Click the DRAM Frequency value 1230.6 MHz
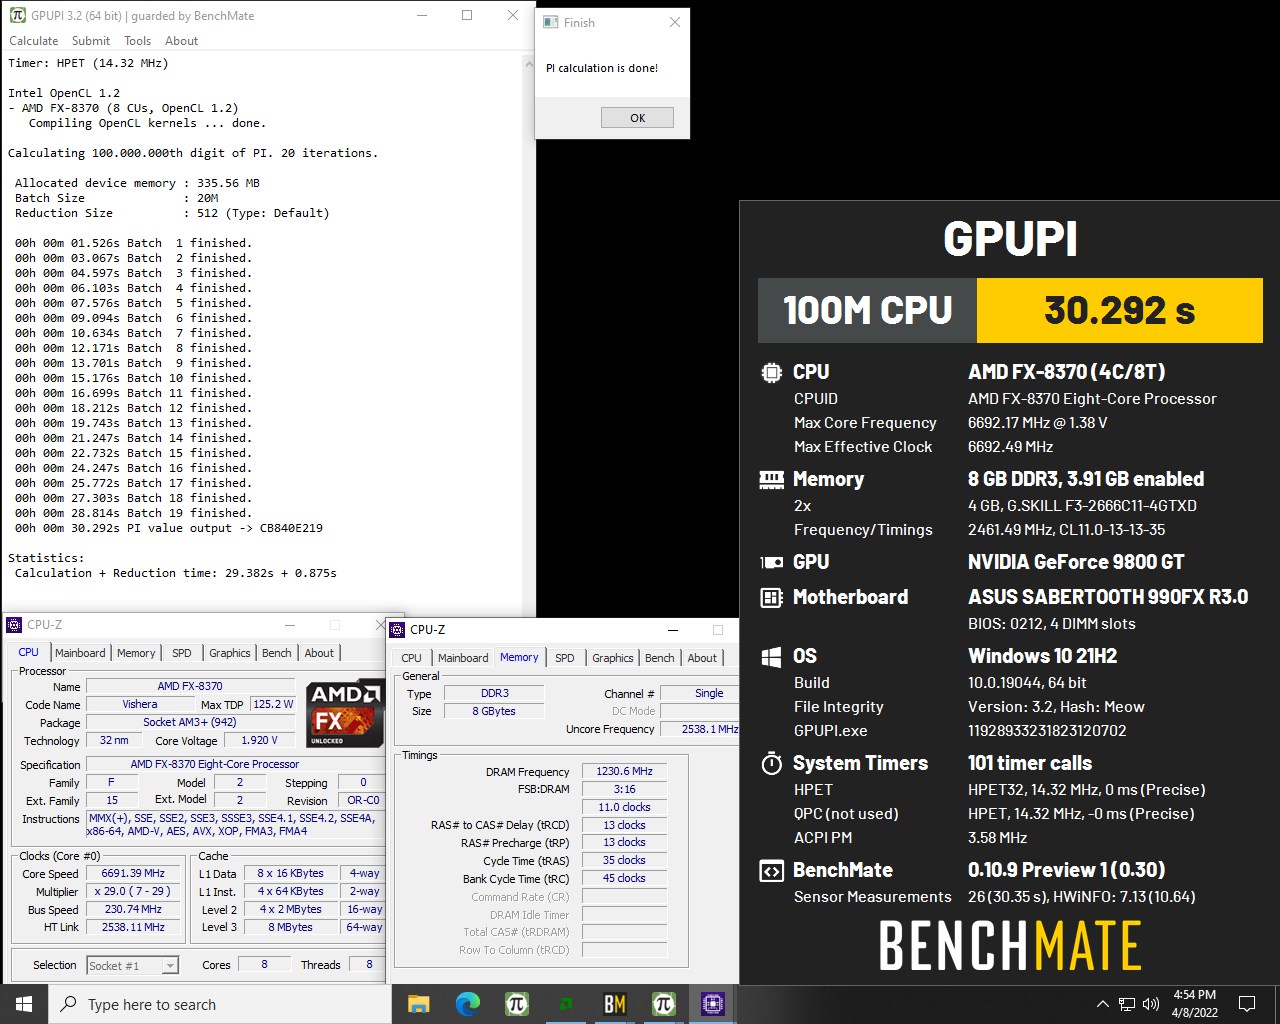The height and width of the screenshot is (1024, 1280). (x=624, y=771)
